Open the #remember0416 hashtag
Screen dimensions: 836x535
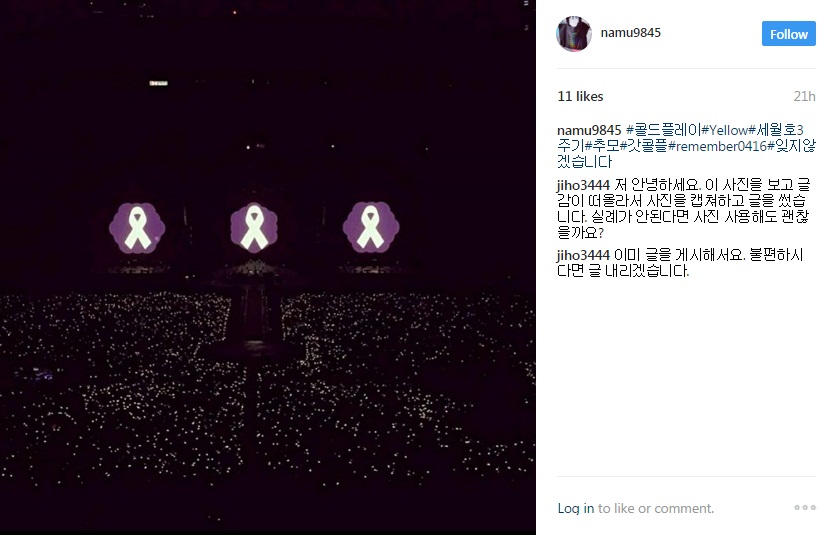717,146
